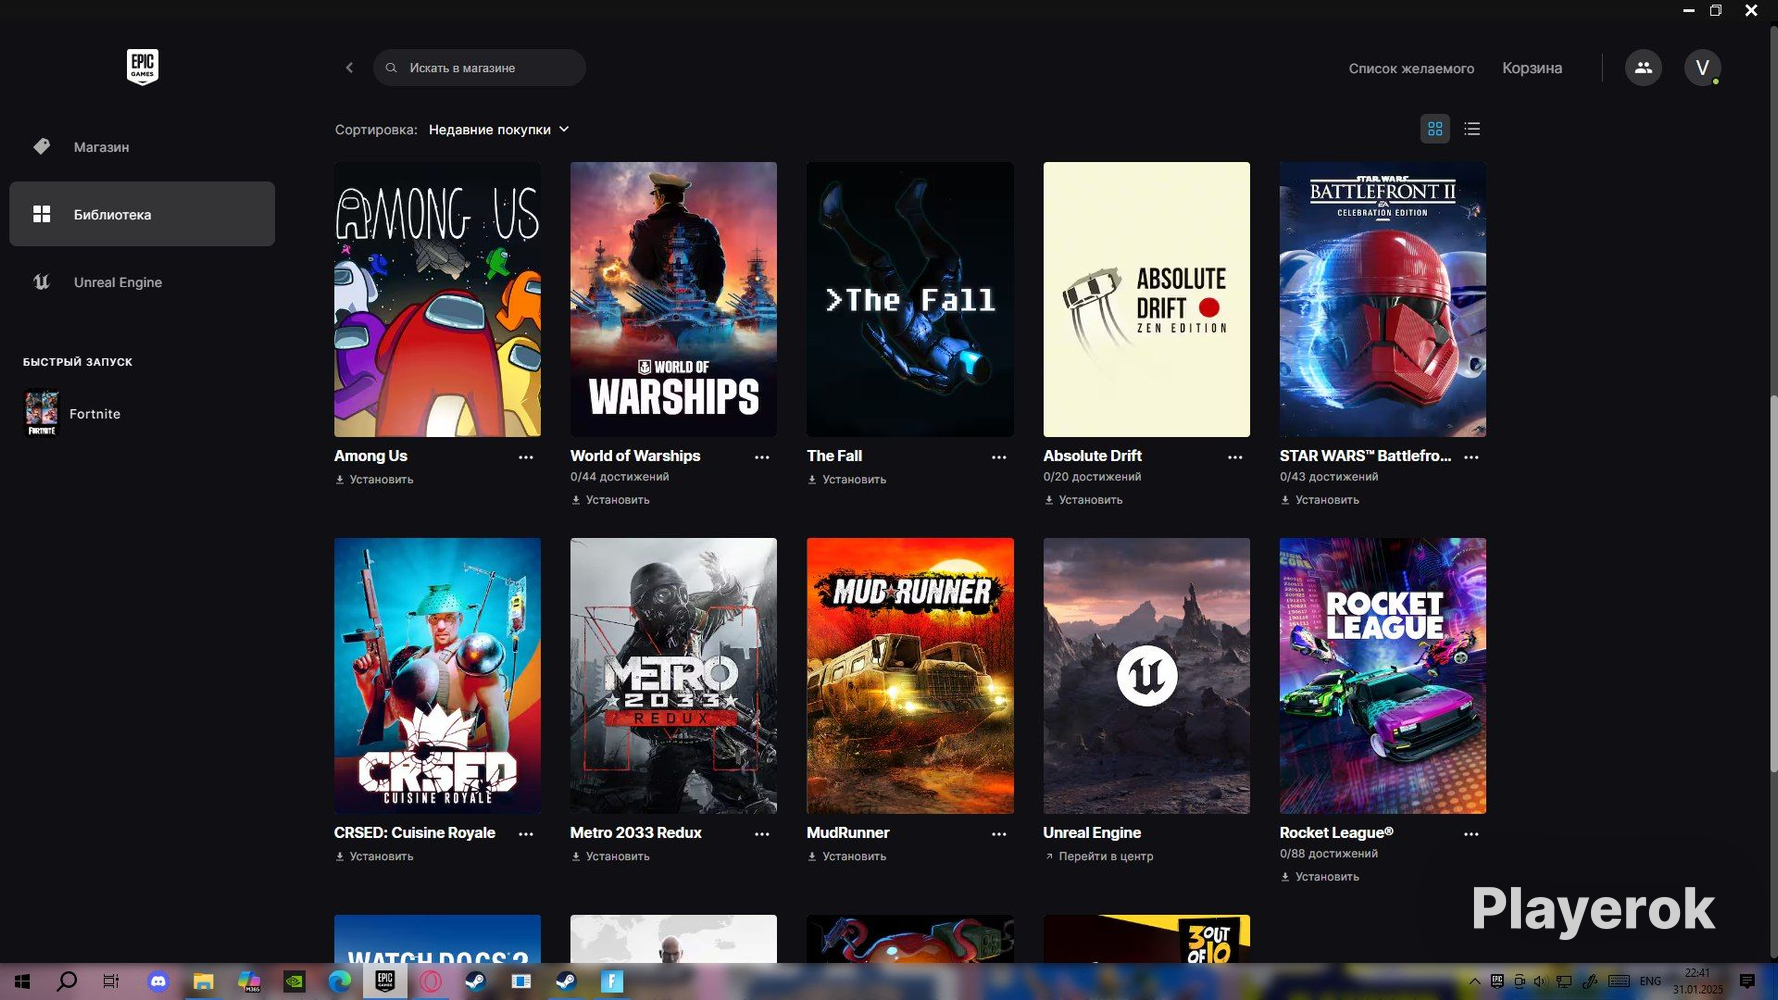Open more options for Among Us
This screenshot has width=1778, height=1000.
click(x=526, y=457)
